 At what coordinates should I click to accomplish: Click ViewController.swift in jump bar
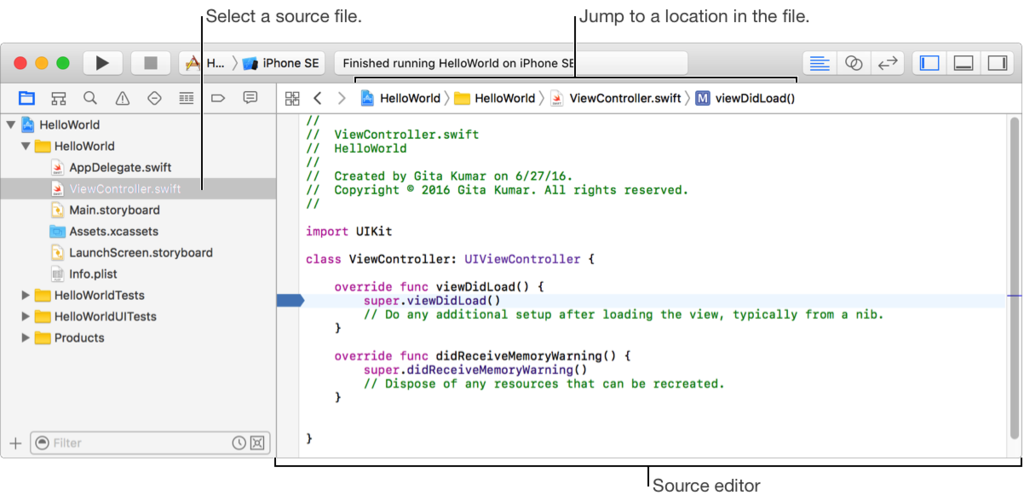pos(616,99)
